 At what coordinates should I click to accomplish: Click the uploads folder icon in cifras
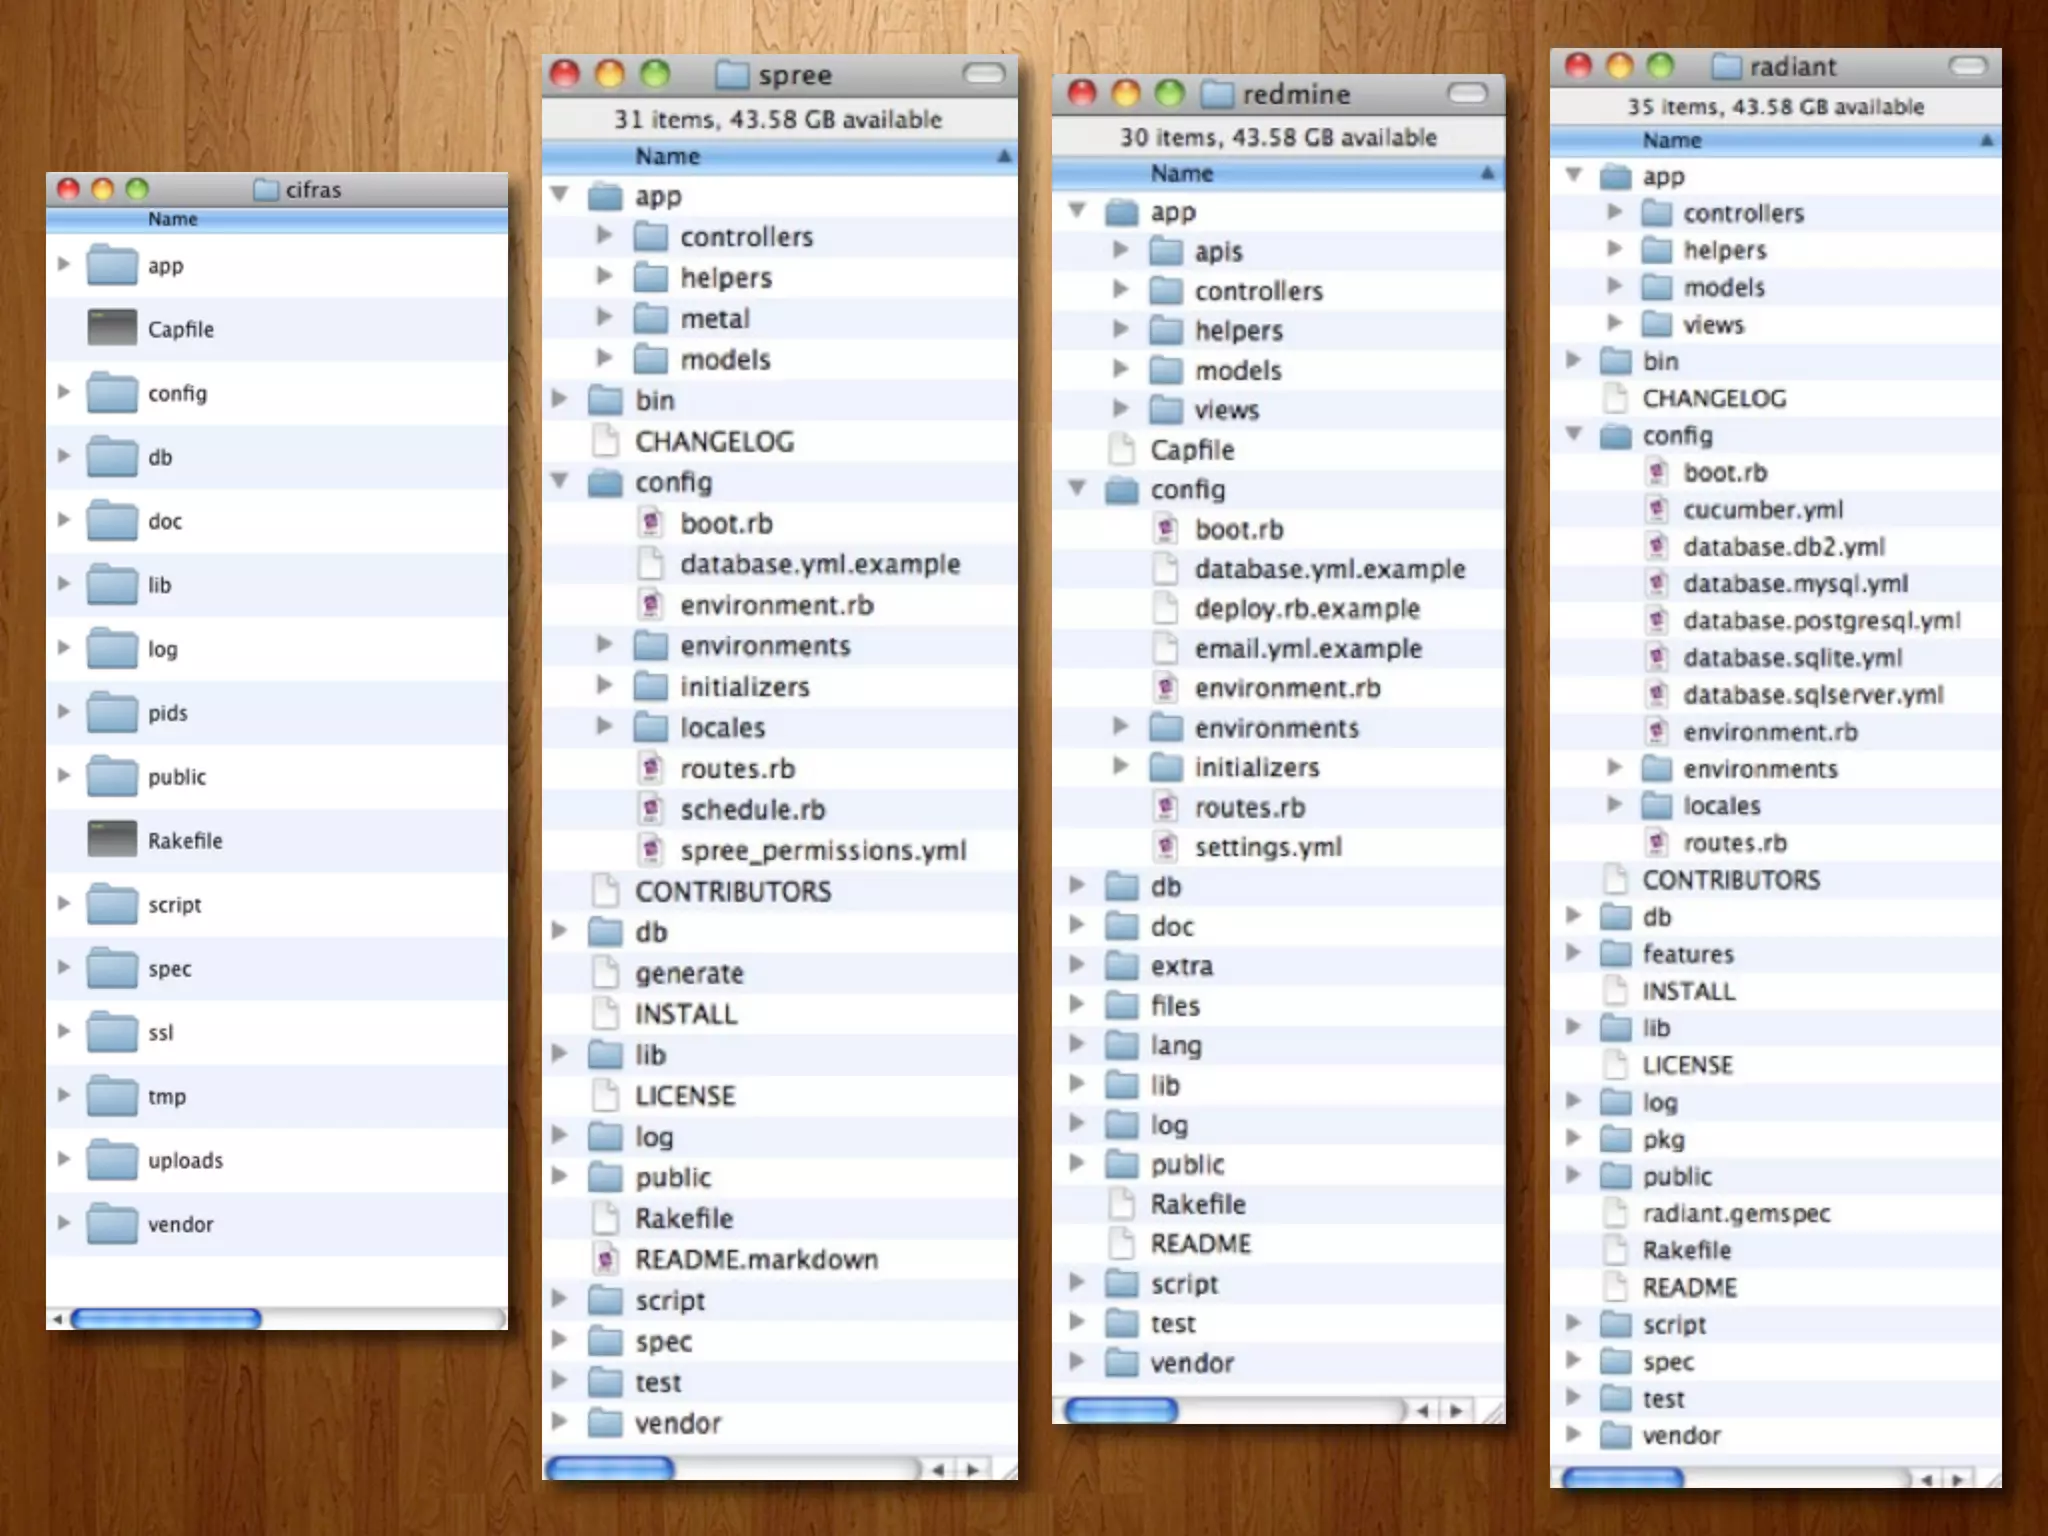(x=111, y=1160)
